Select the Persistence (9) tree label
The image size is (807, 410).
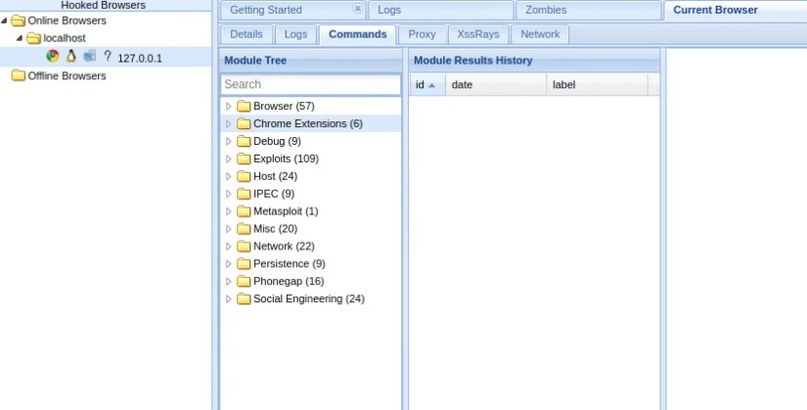[x=289, y=264]
